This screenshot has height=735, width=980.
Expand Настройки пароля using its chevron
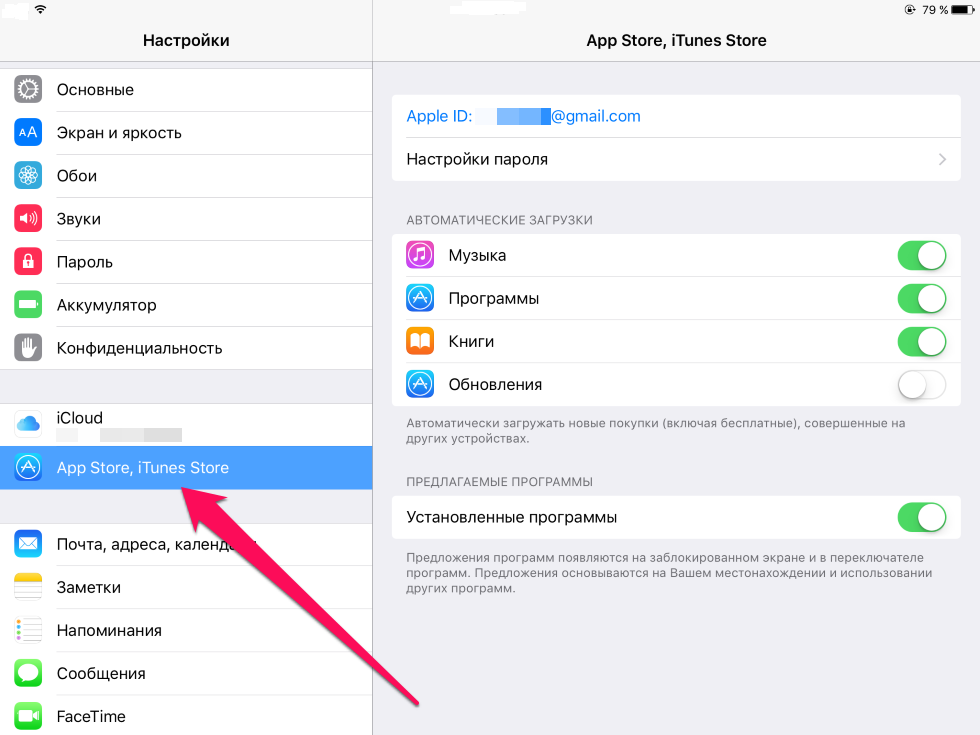(942, 160)
